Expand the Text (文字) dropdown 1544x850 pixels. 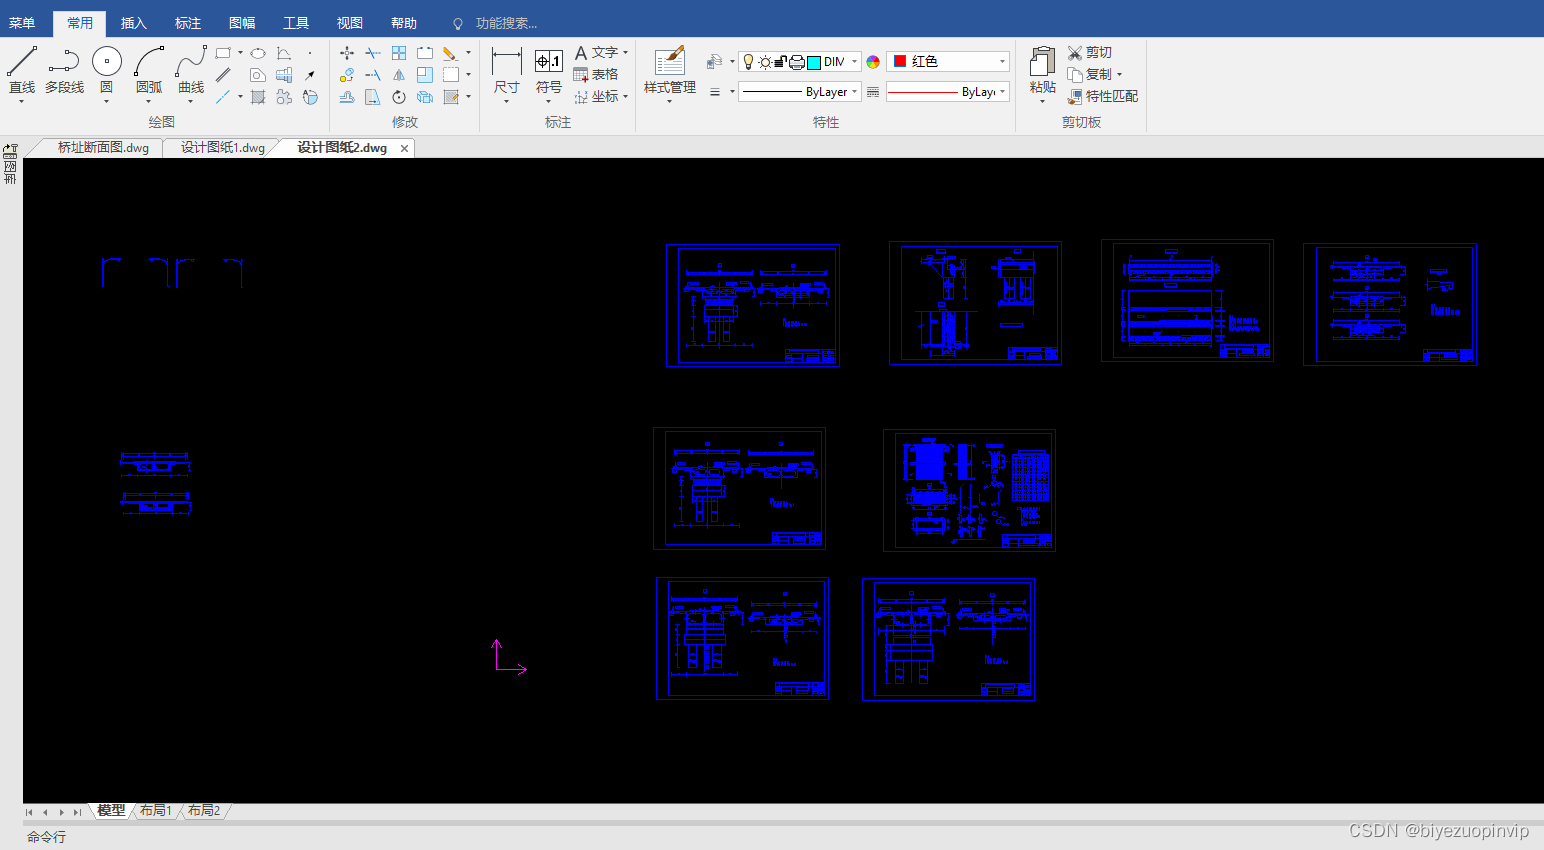[626, 53]
